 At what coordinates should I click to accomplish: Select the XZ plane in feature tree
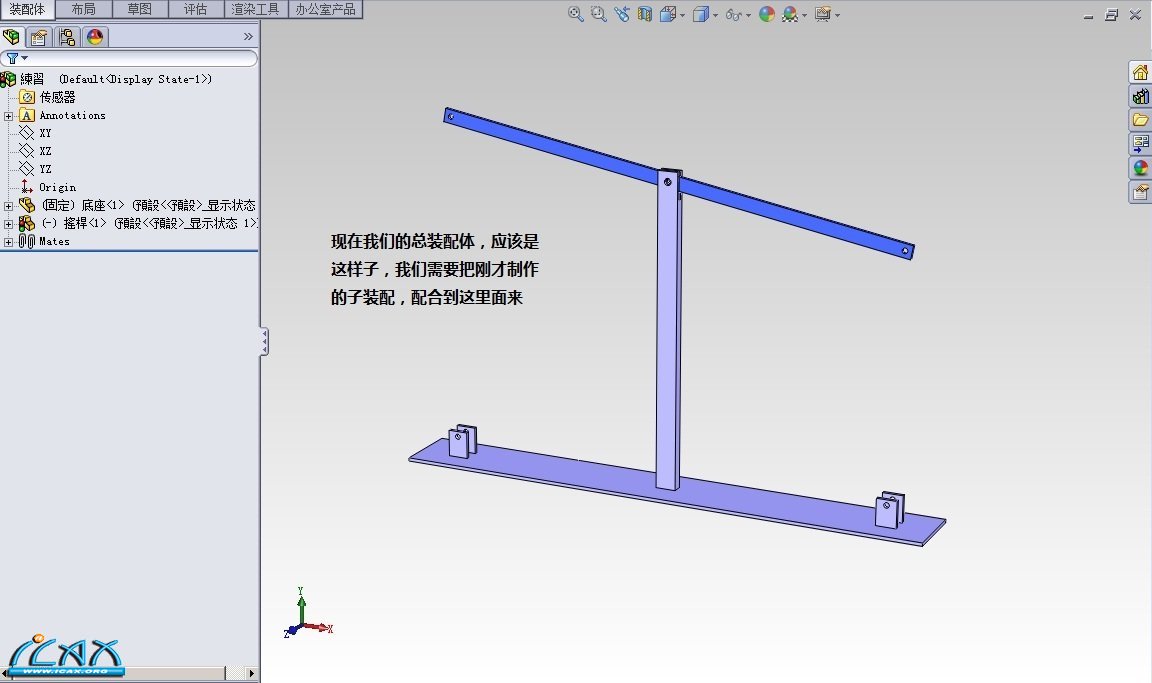pyautogui.click(x=45, y=151)
